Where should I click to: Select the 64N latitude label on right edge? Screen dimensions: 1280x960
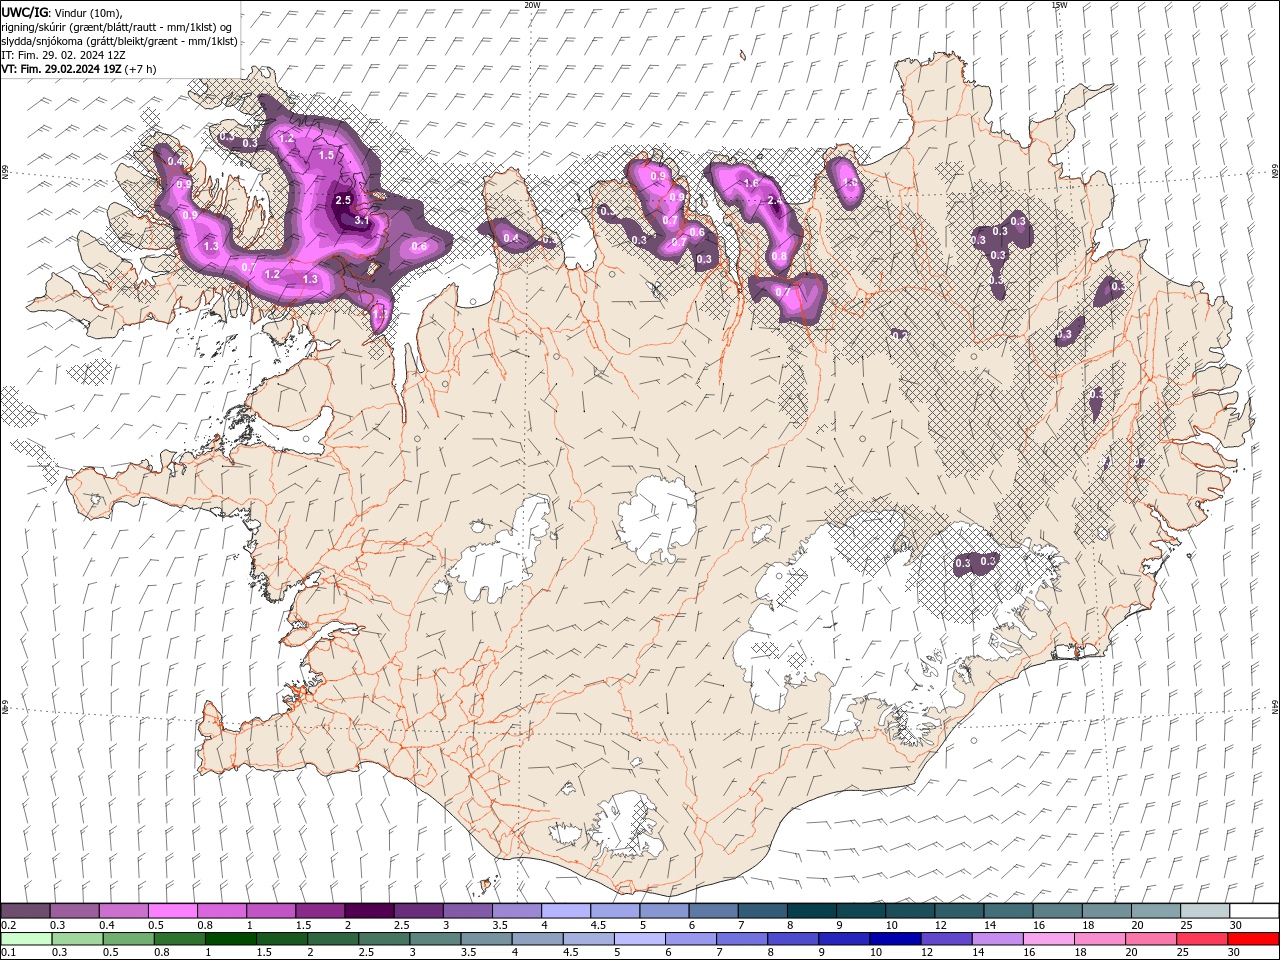point(1275,706)
